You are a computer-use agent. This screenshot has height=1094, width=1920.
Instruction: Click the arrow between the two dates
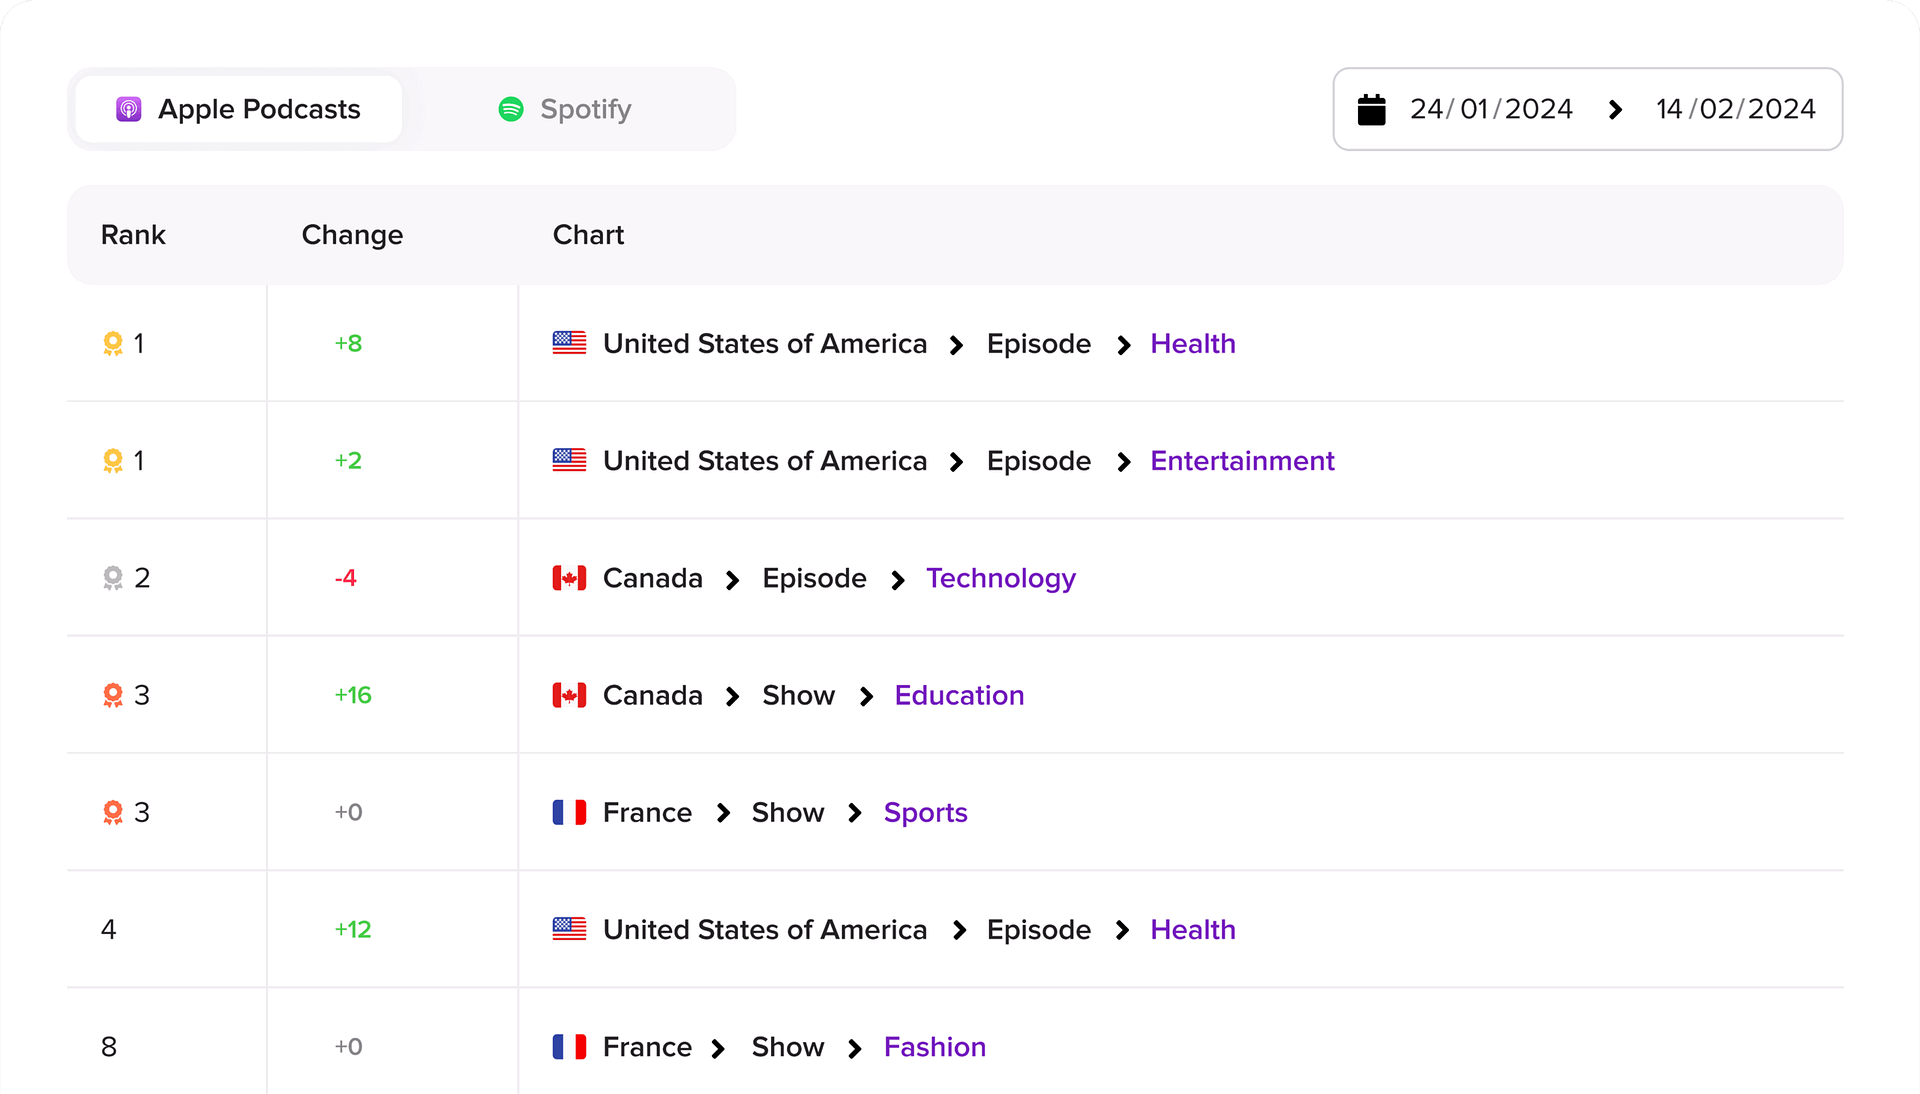coord(1615,109)
